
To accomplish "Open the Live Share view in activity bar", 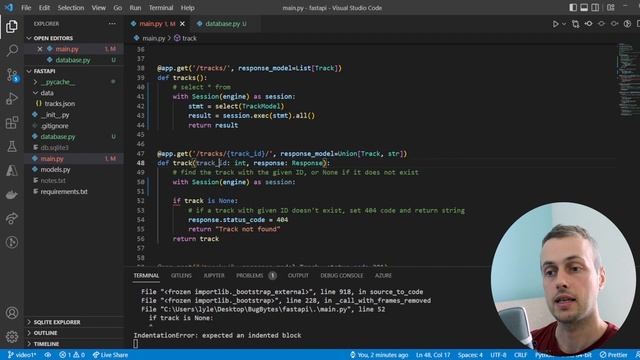I will (x=12, y=218).
